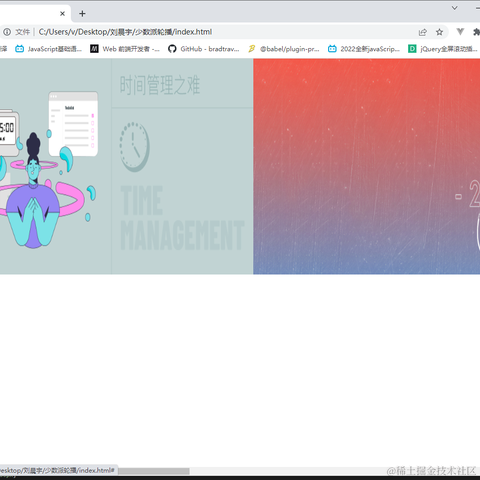Click the 时间管理之难 carousel slide image
Screen dimensions: 480x480
coord(126,166)
